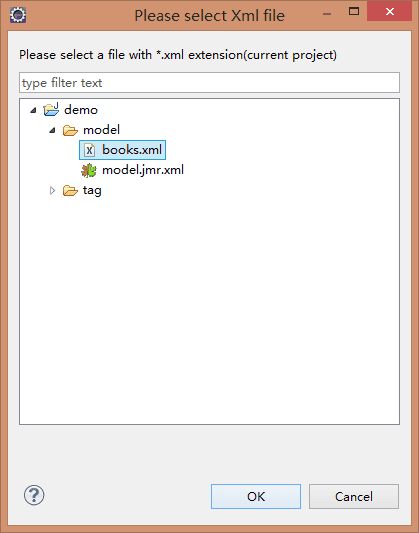Maximize the Please select Xml file dialog
Image resolution: width=419 pixels, height=533 pixels.
[x=354, y=12]
